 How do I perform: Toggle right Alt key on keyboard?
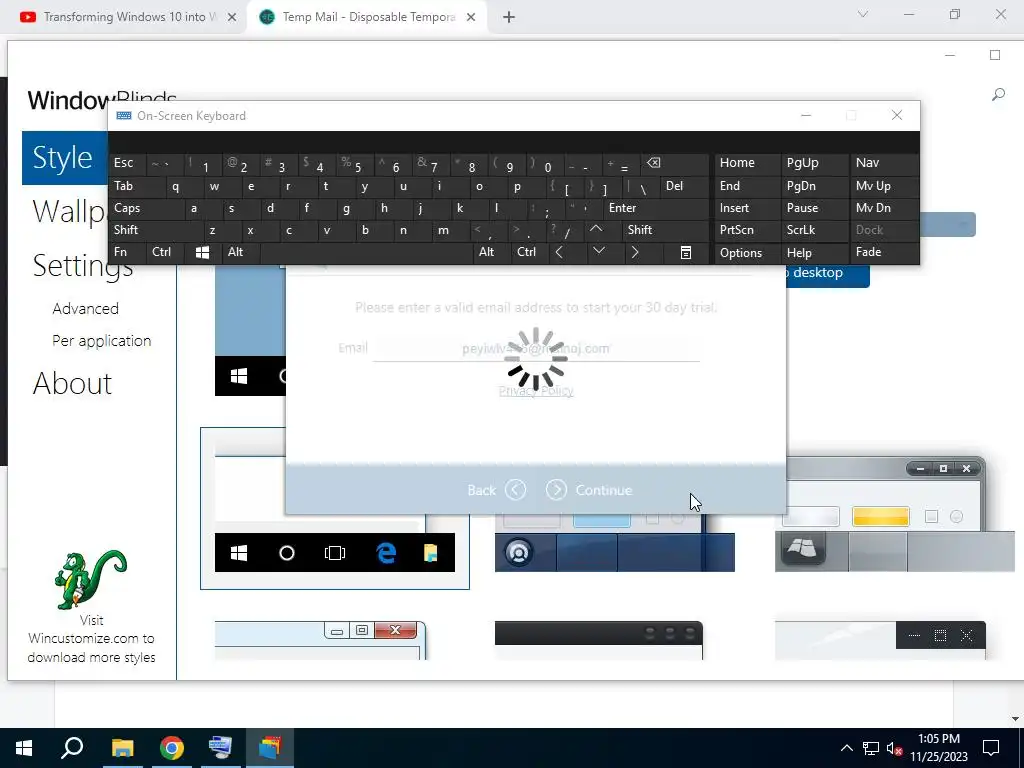point(492,253)
